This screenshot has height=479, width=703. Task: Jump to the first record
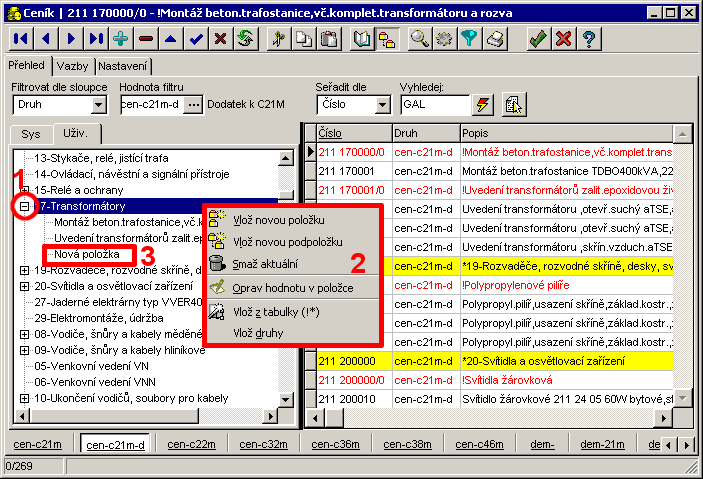(x=21, y=39)
